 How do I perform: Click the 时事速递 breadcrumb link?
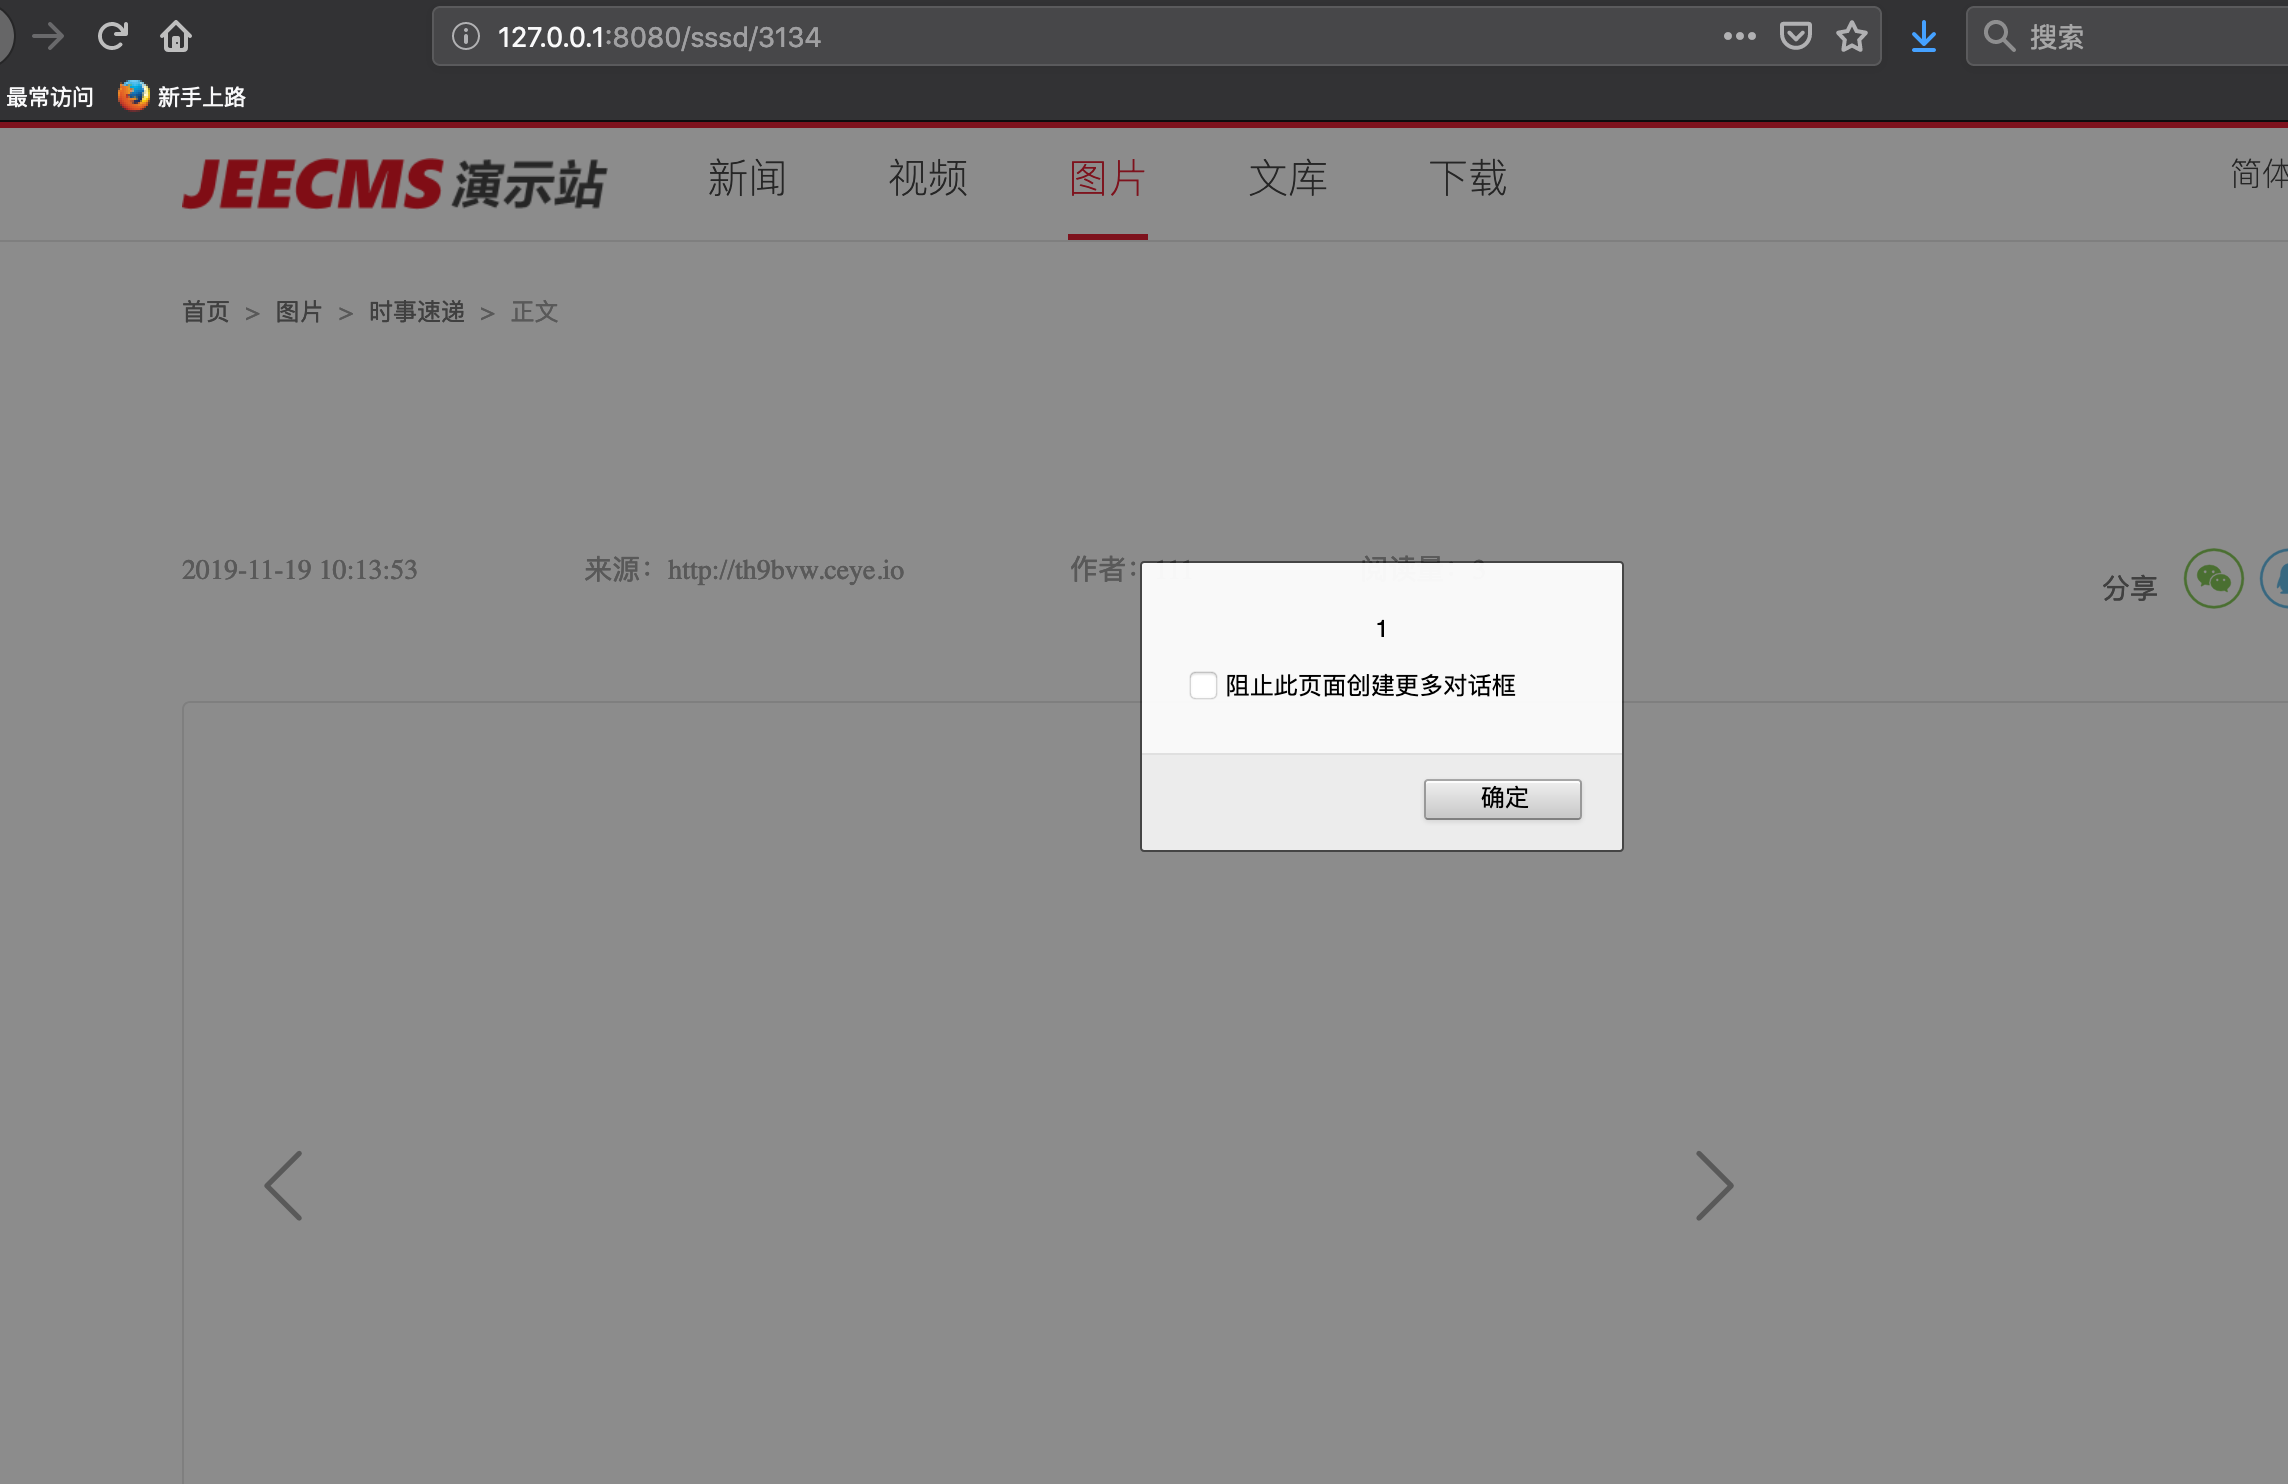[417, 312]
